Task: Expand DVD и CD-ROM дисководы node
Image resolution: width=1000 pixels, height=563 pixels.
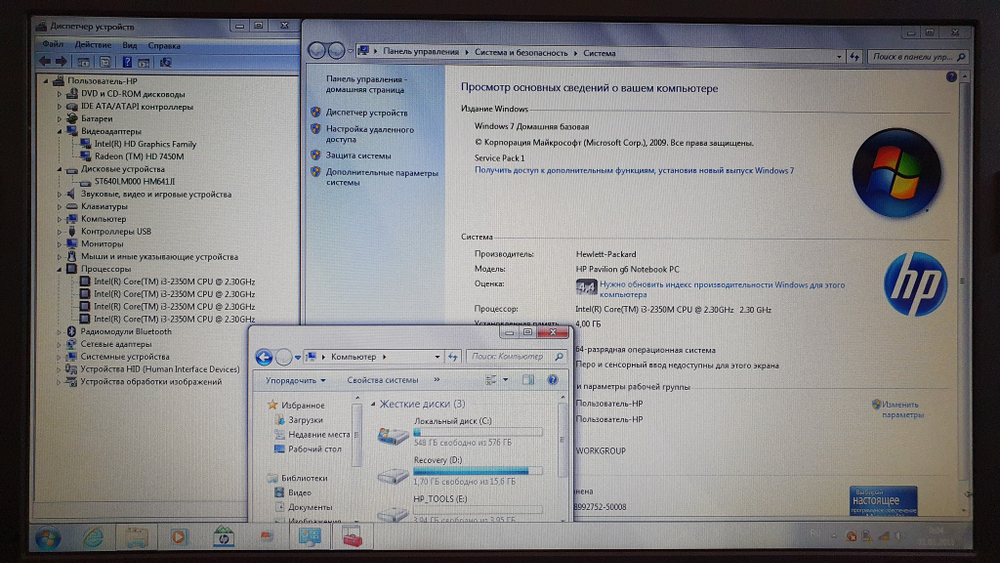Action: (x=59, y=94)
